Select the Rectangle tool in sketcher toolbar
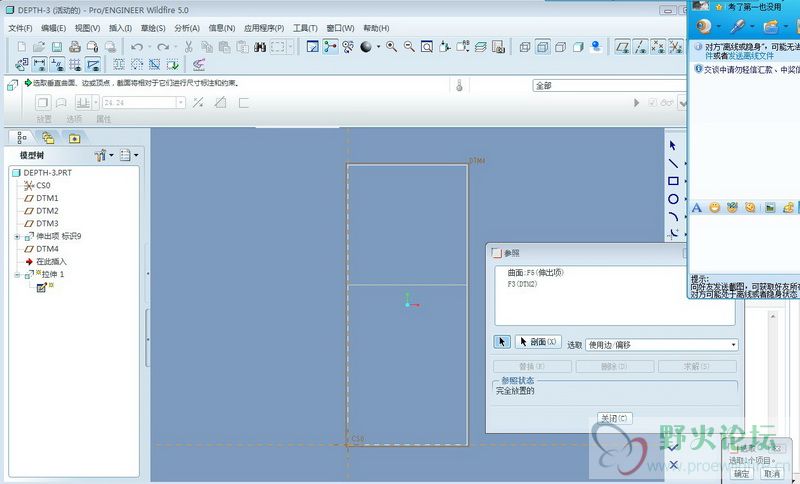Screen dimensions: 800x484 pyautogui.click(x=673, y=181)
